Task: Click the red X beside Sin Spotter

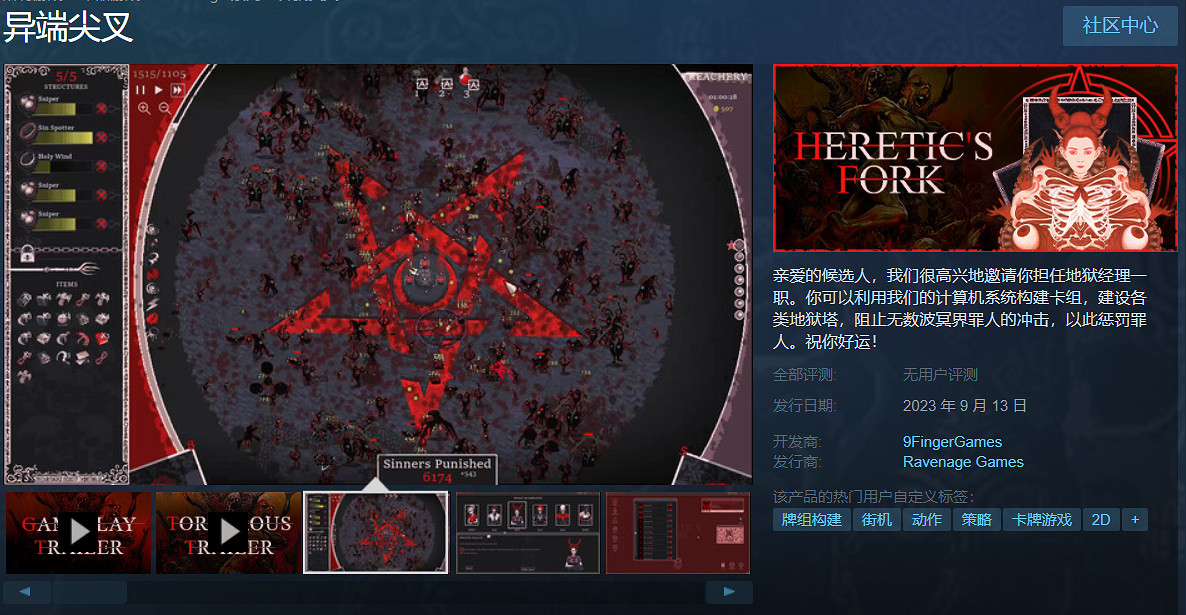Action: [102, 137]
